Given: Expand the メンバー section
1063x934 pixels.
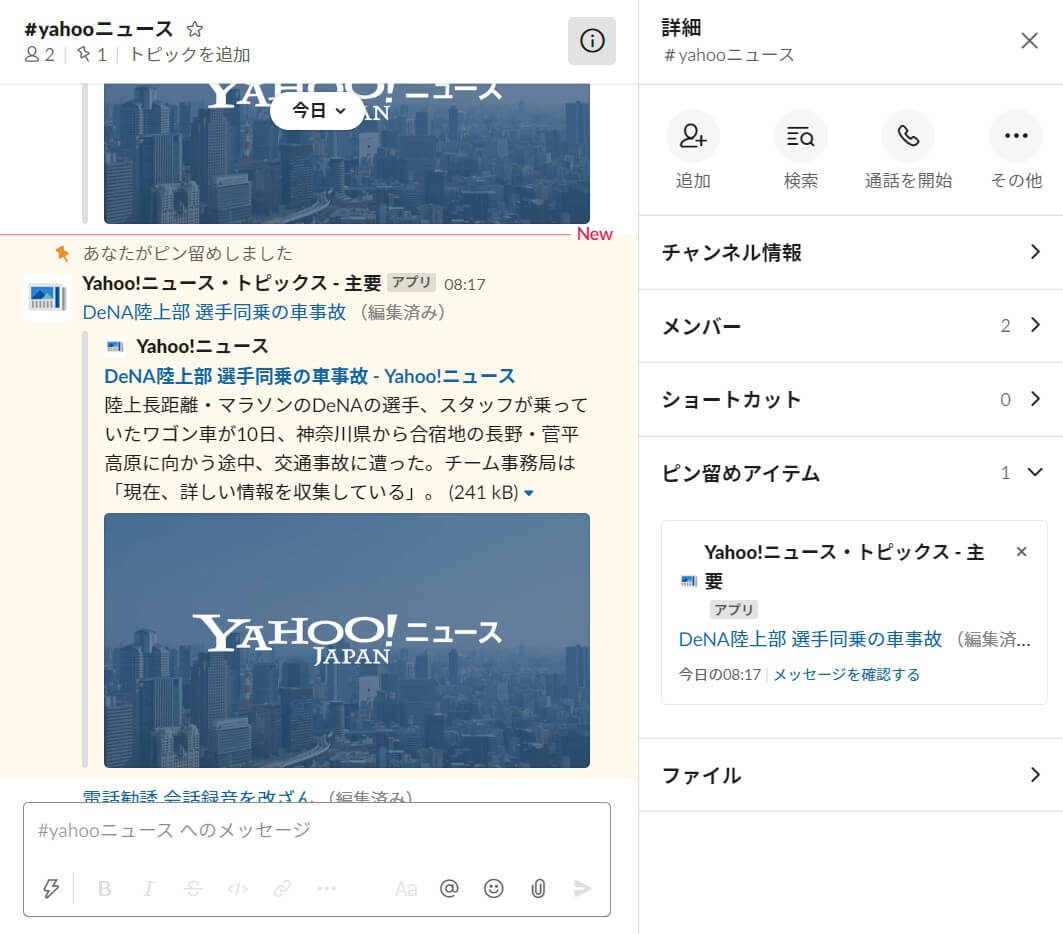Looking at the screenshot, I should coord(850,326).
